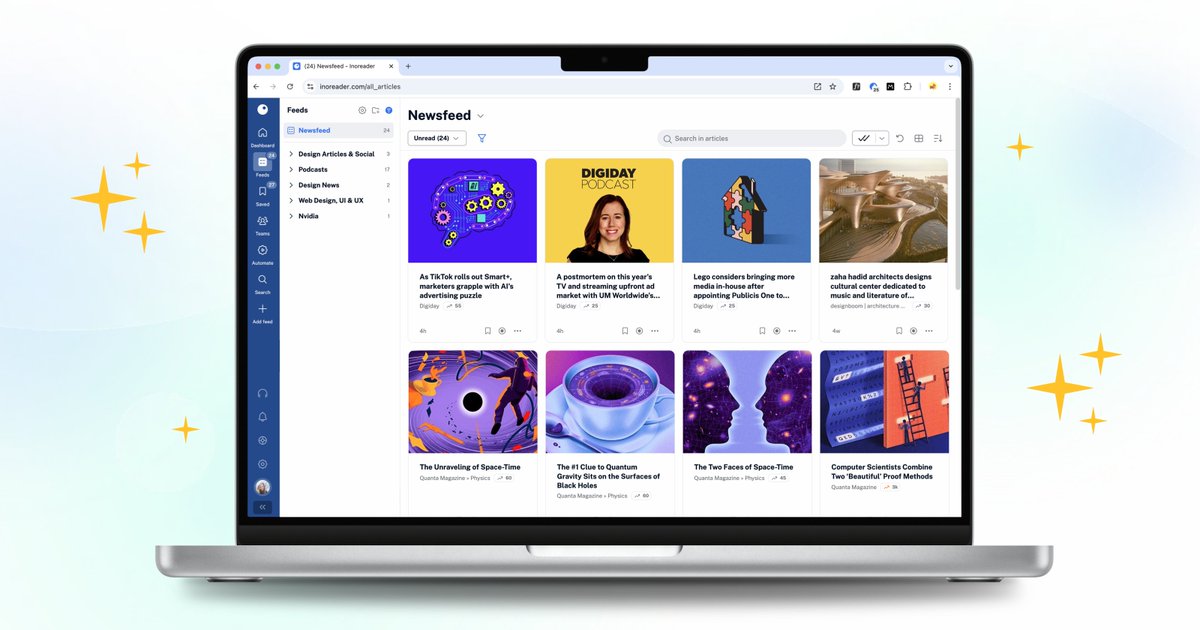1200x630 pixels.
Task: Bookmark the Lego considers article
Action: 761,330
